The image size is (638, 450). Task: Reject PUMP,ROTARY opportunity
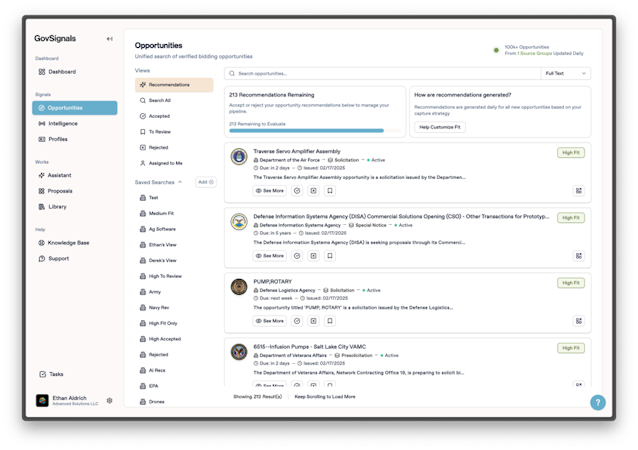pos(313,321)
